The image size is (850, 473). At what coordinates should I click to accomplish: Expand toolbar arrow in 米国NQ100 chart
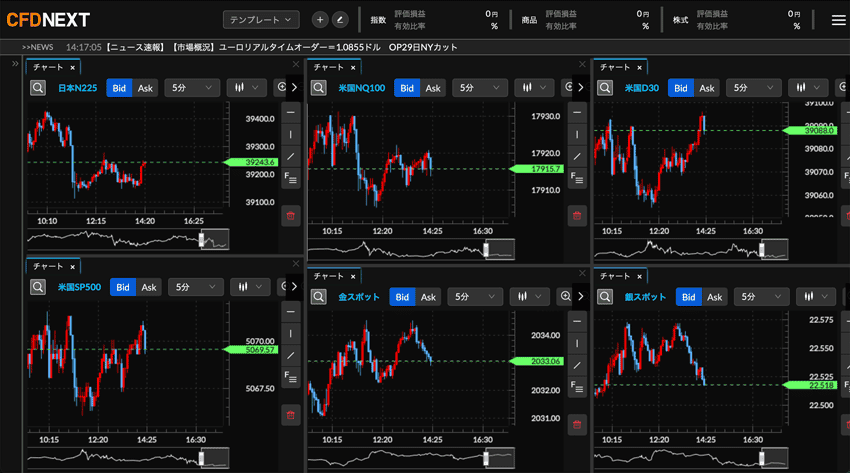(581, 88)
